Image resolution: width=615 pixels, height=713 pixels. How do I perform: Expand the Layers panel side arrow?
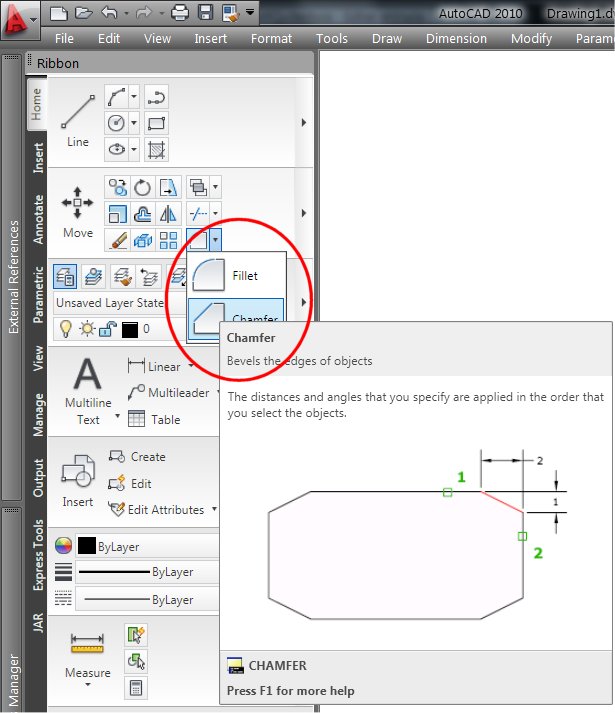click(304, 302)
